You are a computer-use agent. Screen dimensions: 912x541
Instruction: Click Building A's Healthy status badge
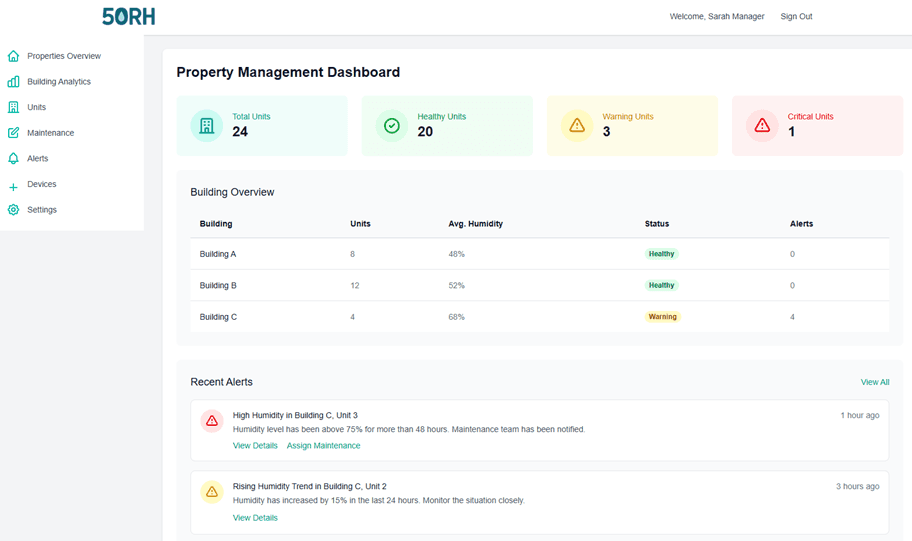pos(661,254)
